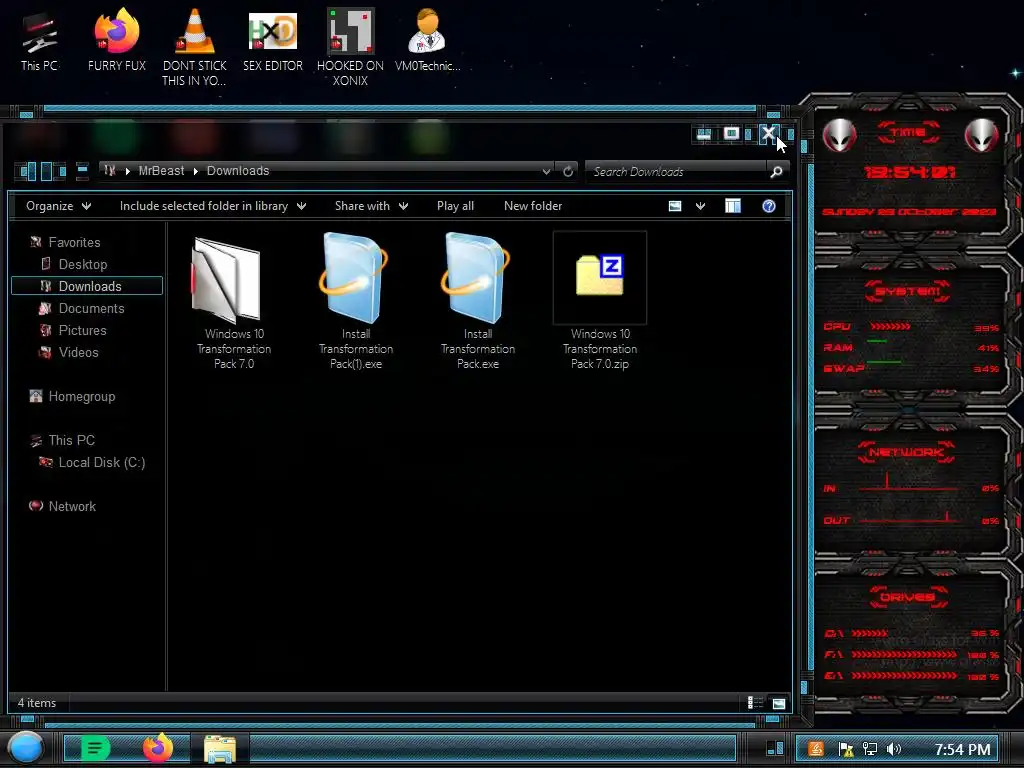Image resolution: width=1024 pixels, height=768 pixels.
Task: Click Play all in the toolbar
Action: [455, 206]
